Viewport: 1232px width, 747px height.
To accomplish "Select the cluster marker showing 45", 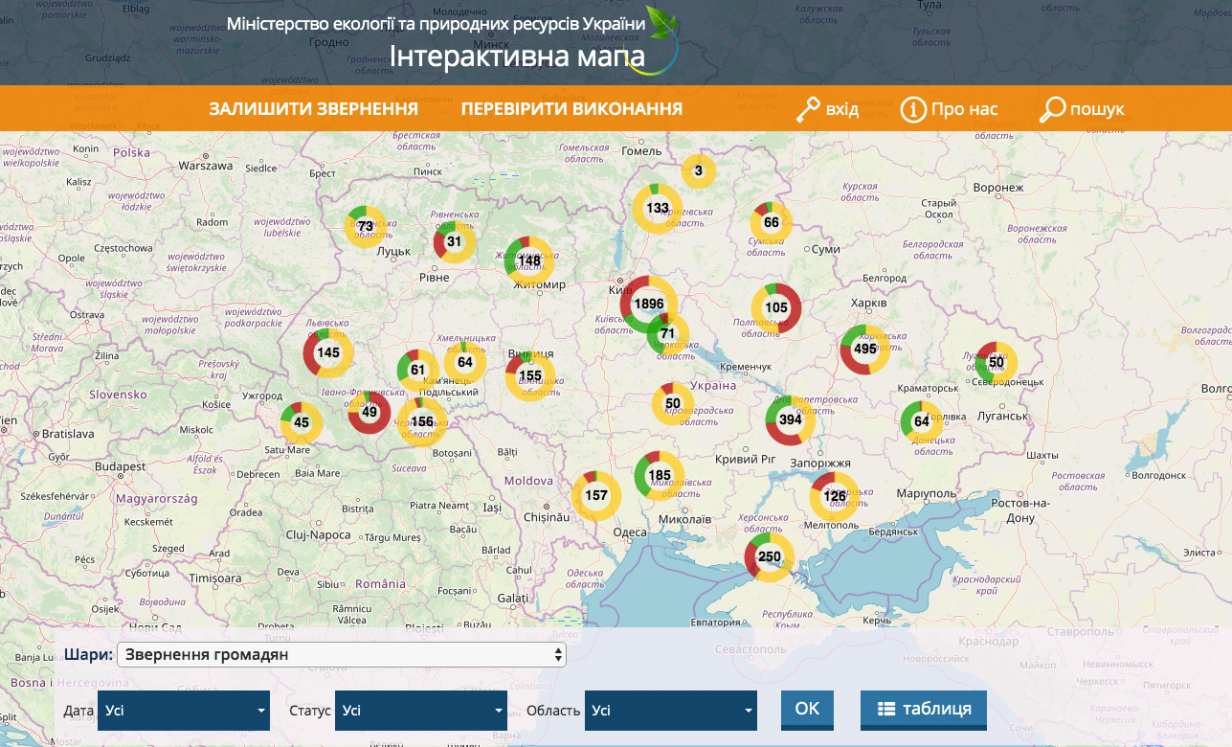I will tap(301, 423).
